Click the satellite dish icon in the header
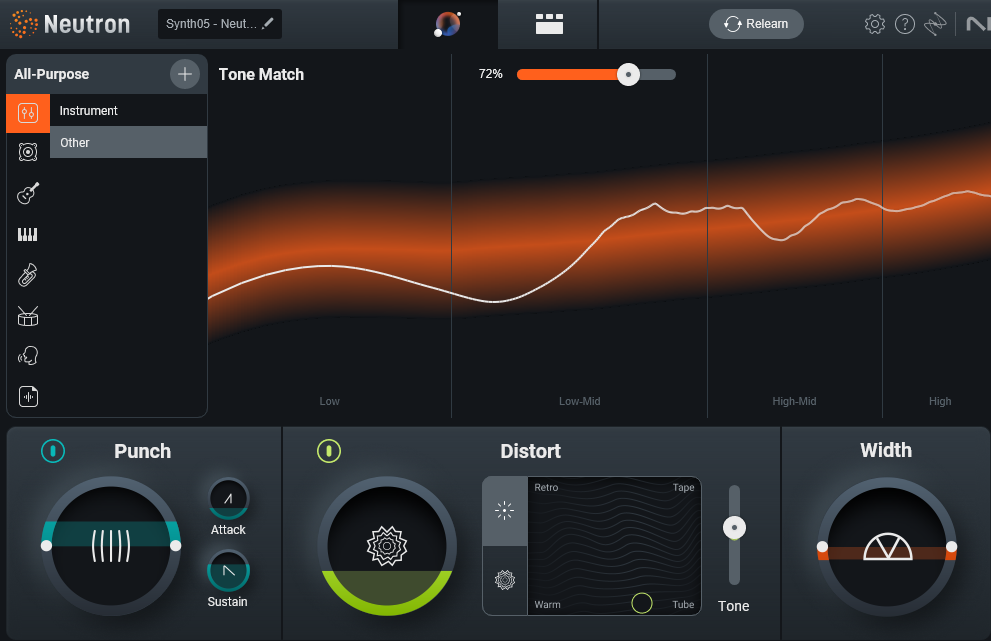The height and width of the screenshot is (641, 991). coord(935,24)
